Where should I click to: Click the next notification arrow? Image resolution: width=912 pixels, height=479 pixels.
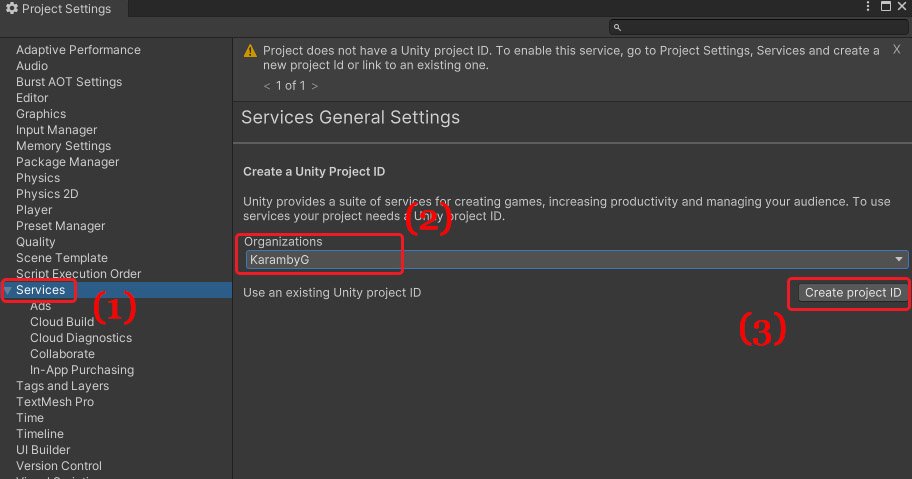coord(315,86)
